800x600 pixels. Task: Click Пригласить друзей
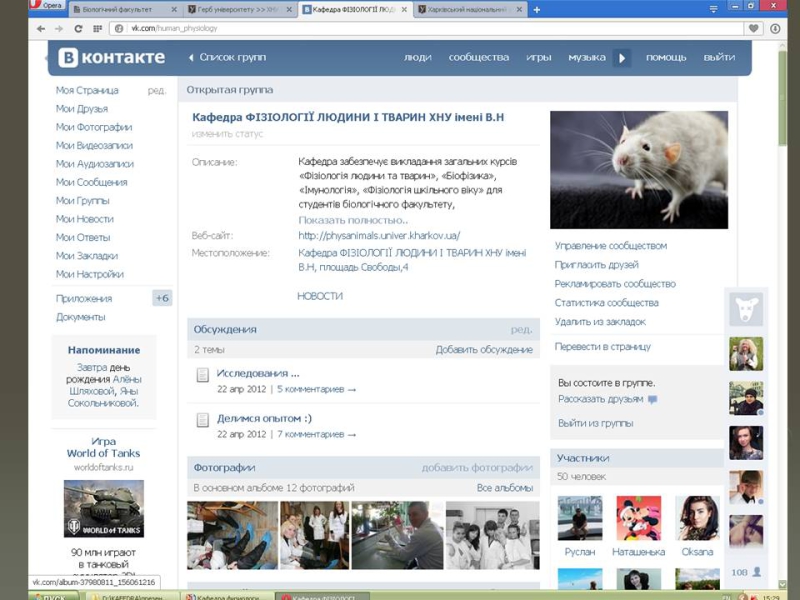click(x=596, y=265)
